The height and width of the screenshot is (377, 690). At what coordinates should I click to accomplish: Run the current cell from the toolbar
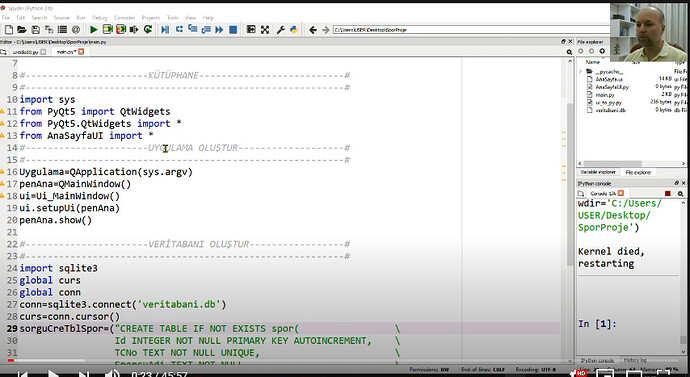pos(107,29)
